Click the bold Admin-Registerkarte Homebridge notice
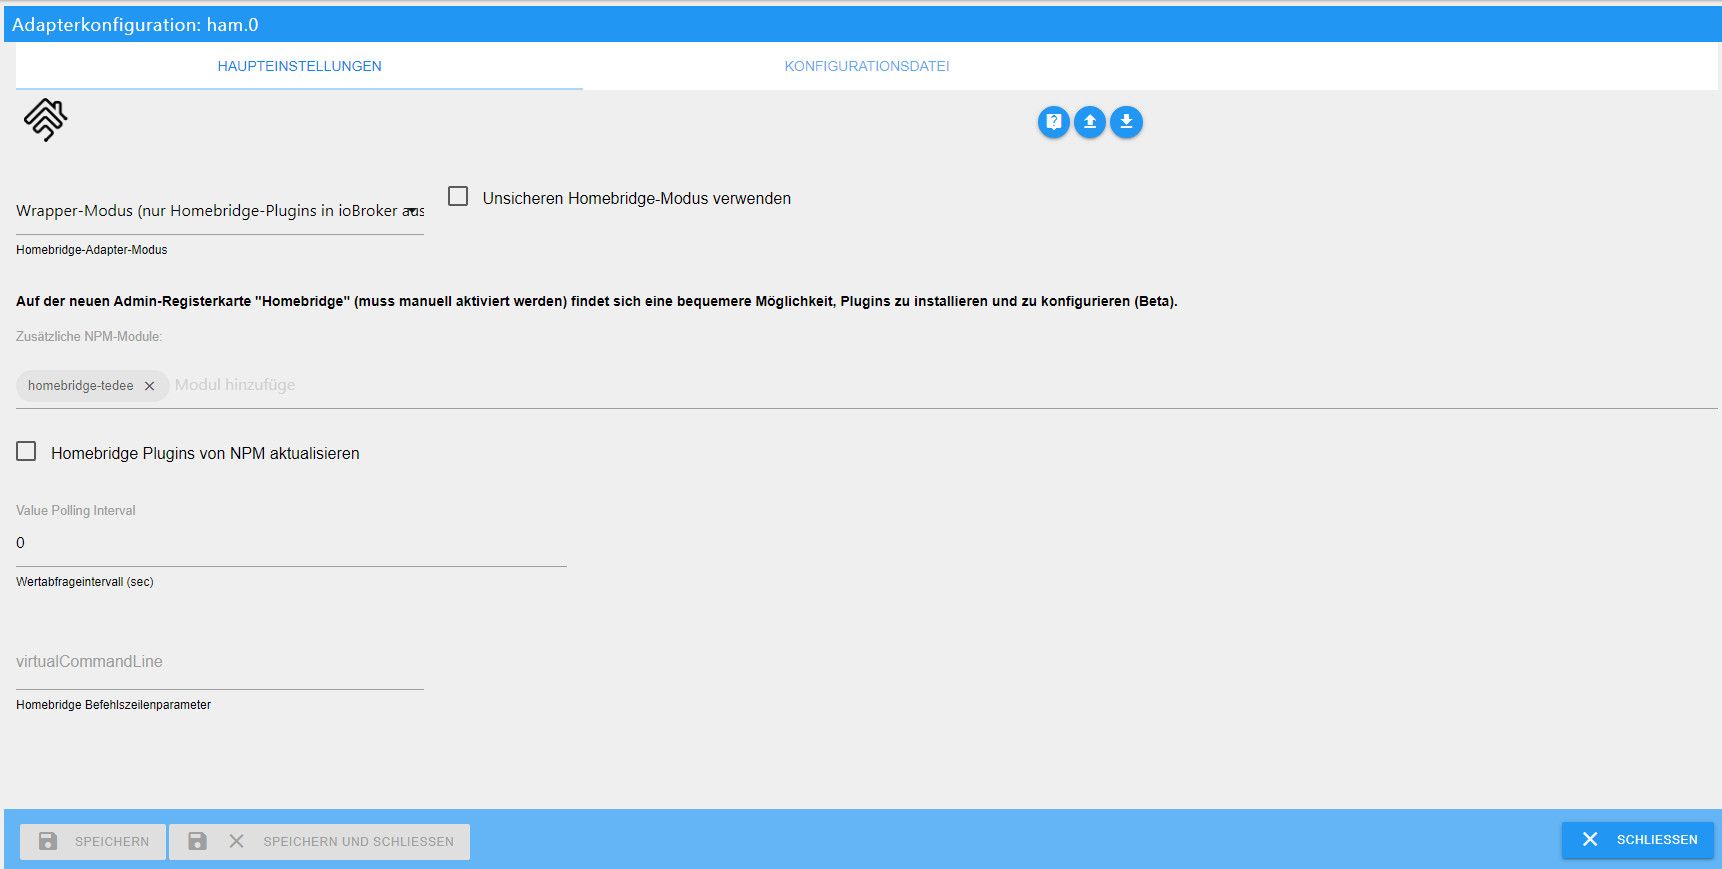This screenshot has height=869, width=1722. [597, 301]
